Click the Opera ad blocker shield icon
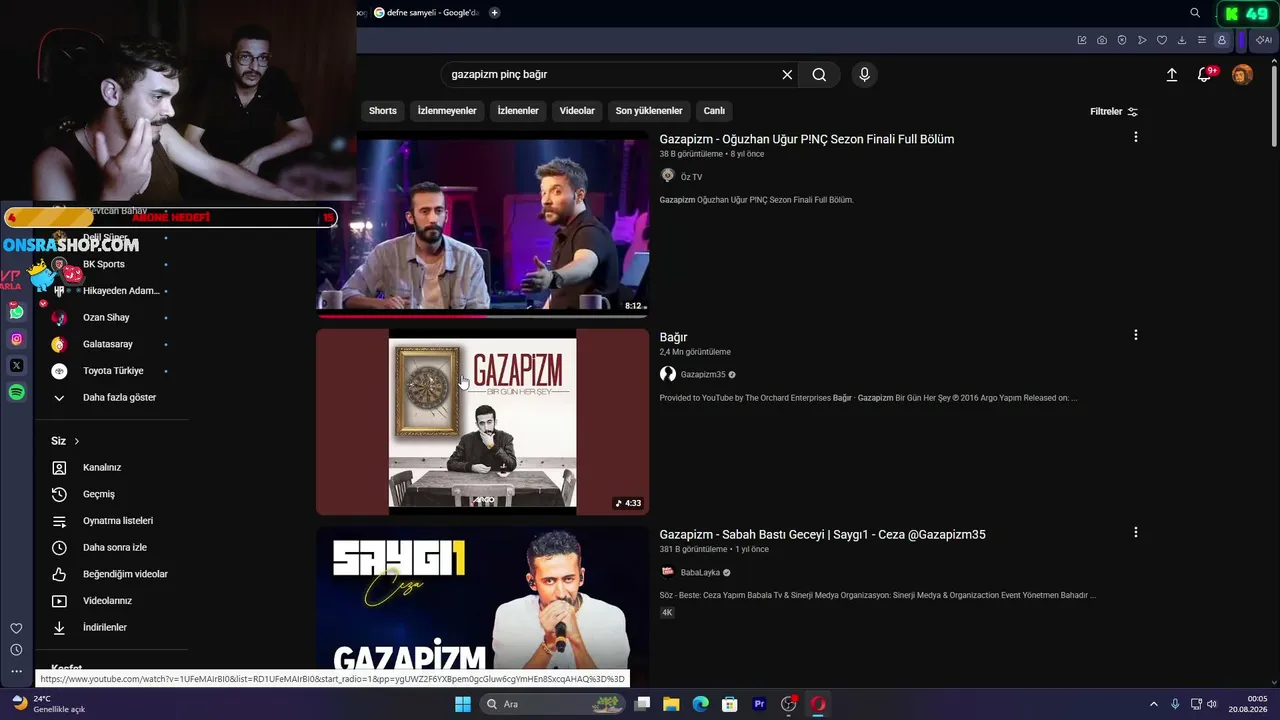1280x720 pixels. coord(1122,40)
